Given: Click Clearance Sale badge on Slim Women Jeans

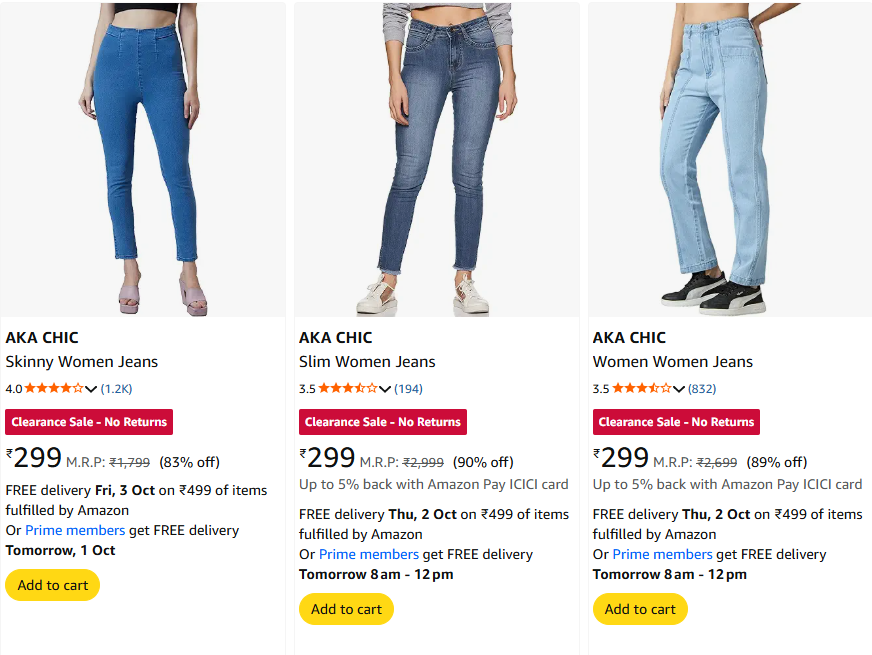Looking at the screenshot, I should point(383,422).
